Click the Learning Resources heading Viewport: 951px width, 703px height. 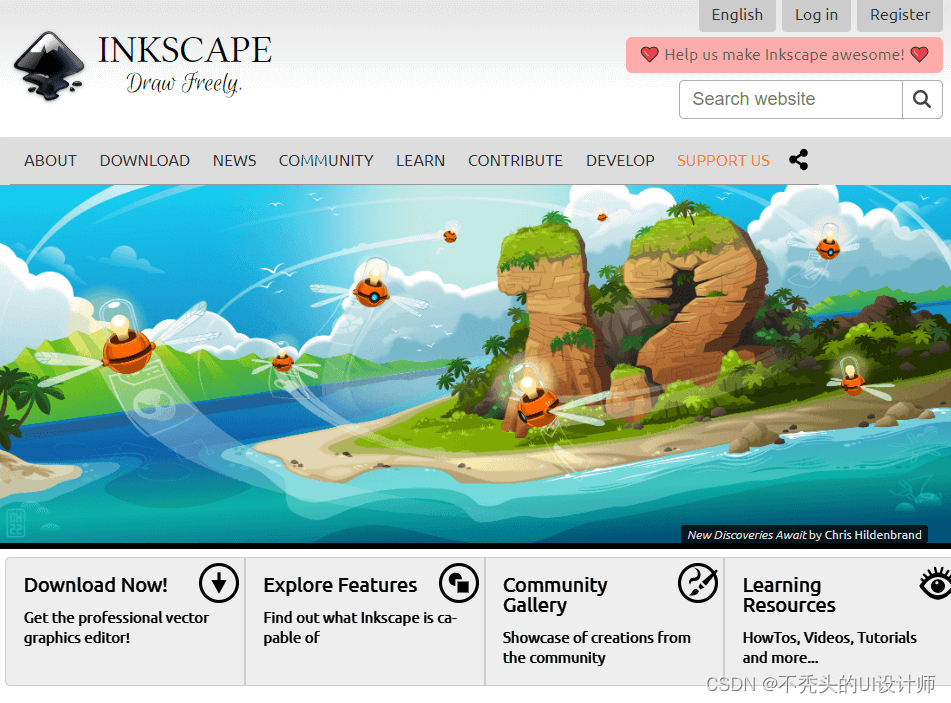tap(789, 594)
